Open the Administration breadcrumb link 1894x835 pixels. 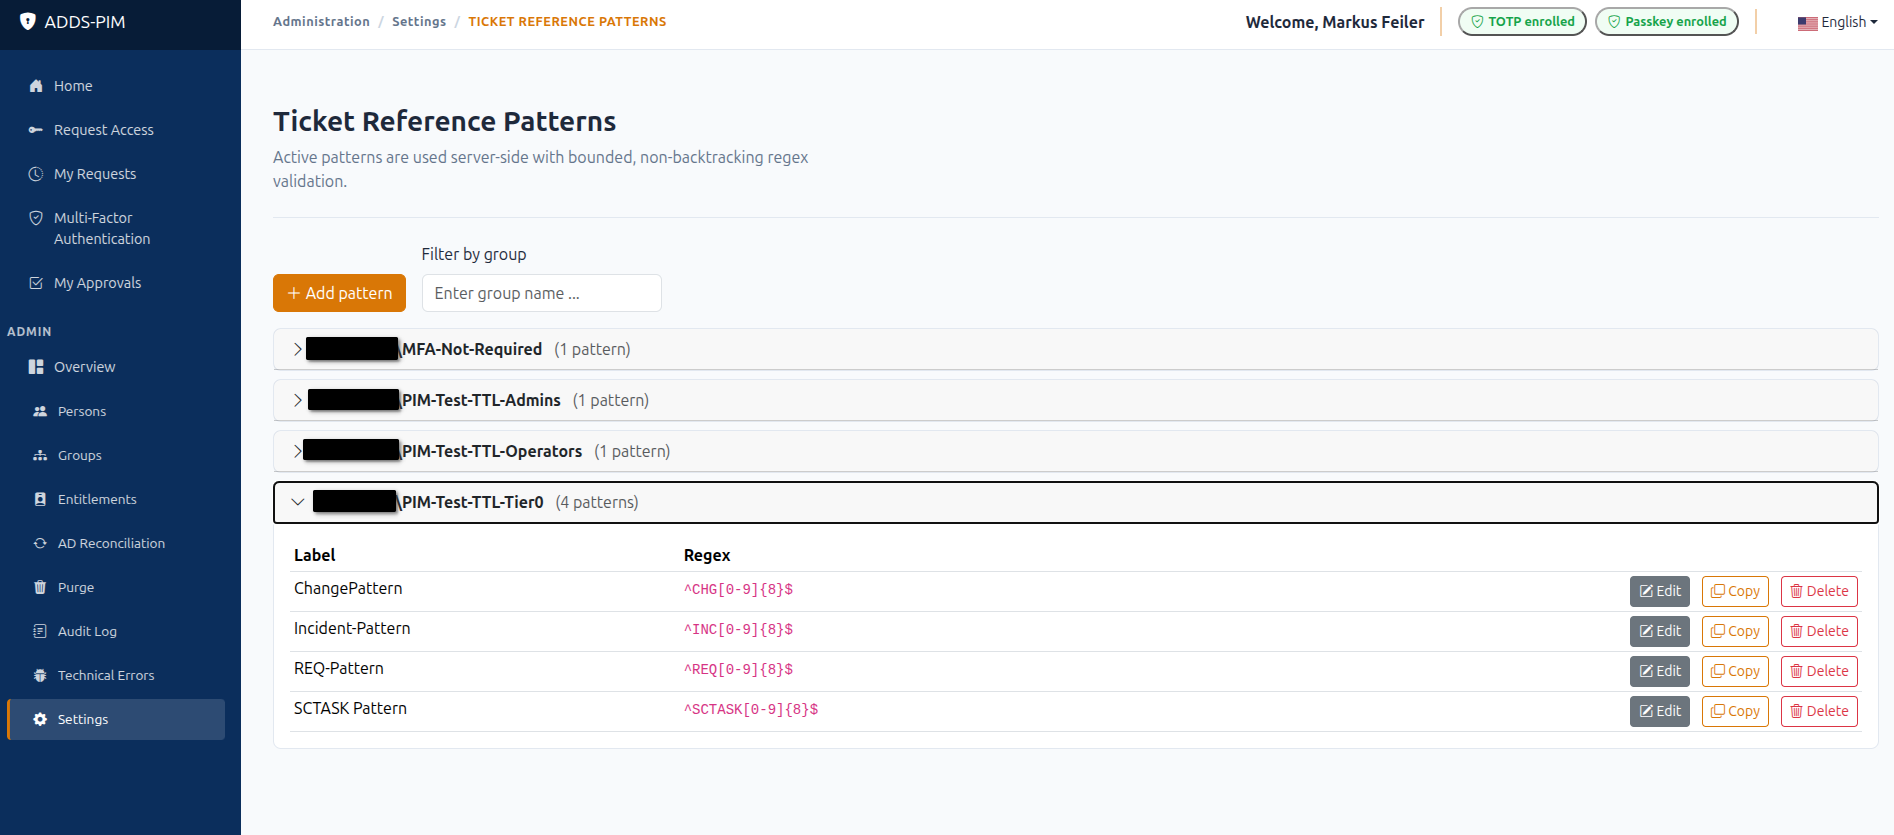321,21
